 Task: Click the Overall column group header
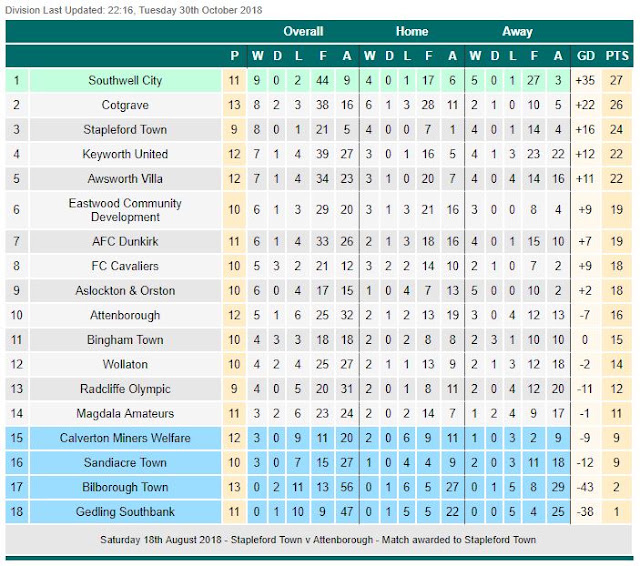(303, 31)
